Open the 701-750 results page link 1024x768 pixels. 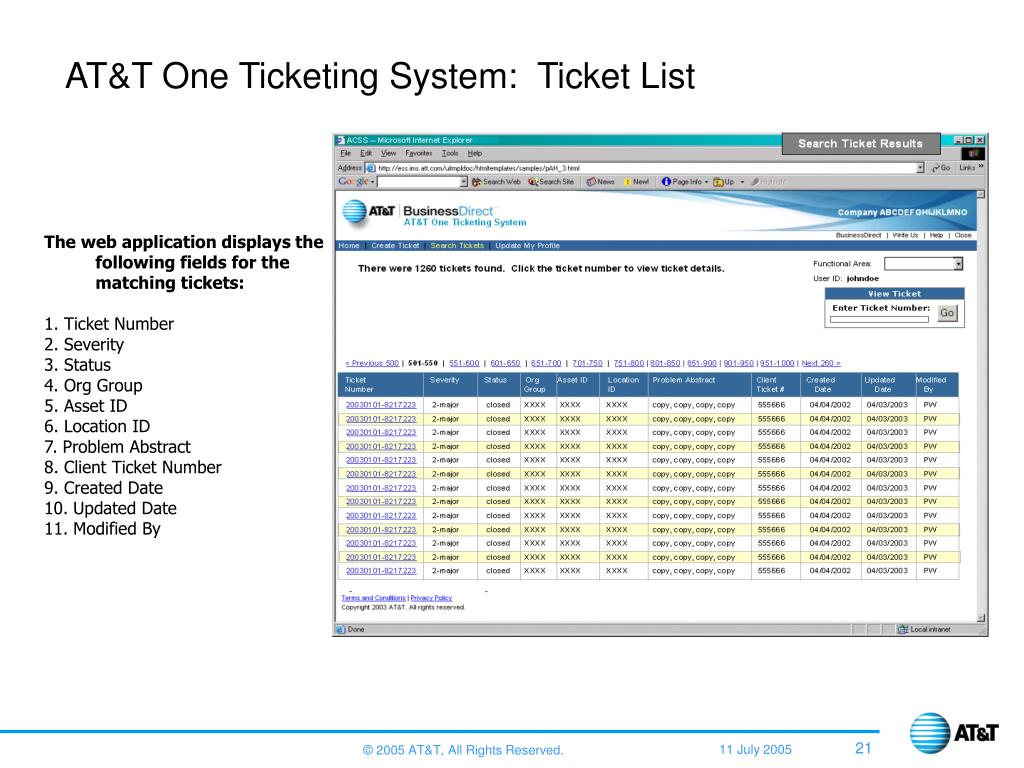coord(588,363)
